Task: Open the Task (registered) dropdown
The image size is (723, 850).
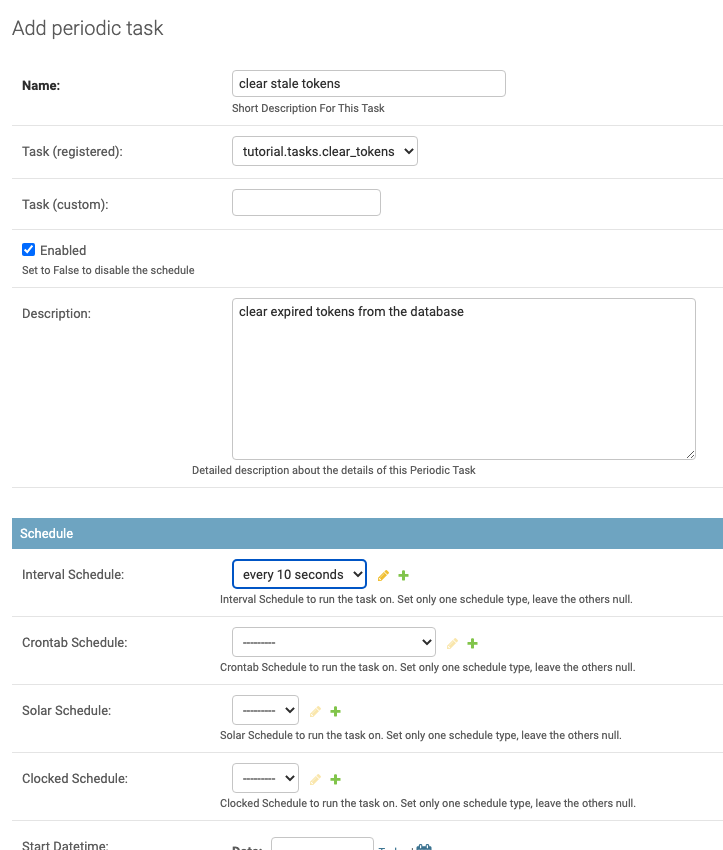Action: (x=324, y=151)
